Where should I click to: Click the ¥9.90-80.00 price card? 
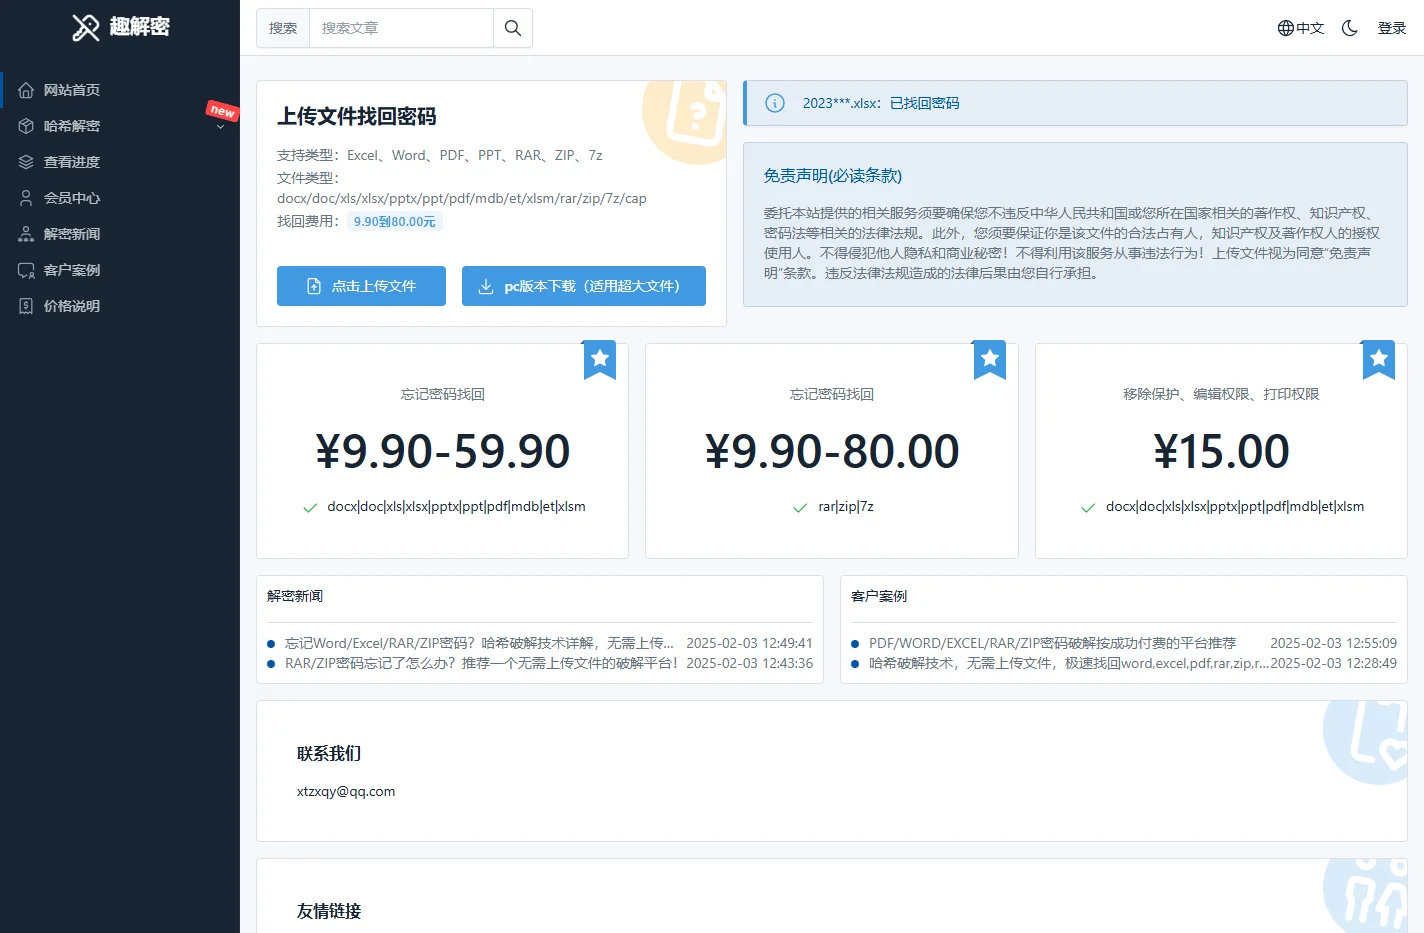(x=832, y=451)
